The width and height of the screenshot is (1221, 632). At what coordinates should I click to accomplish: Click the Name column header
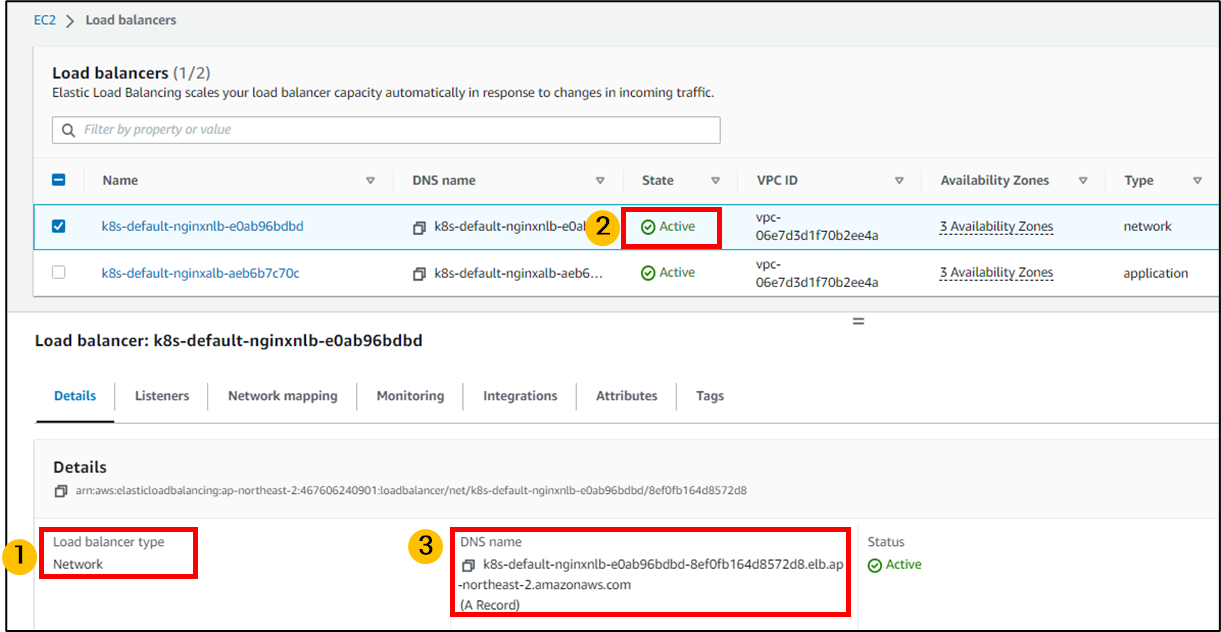[x=120, y=181]
